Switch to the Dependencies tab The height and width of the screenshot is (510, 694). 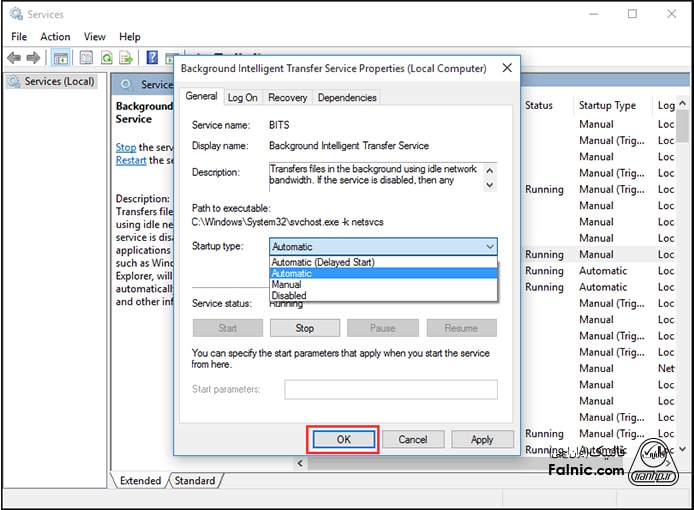coord(347,97)
